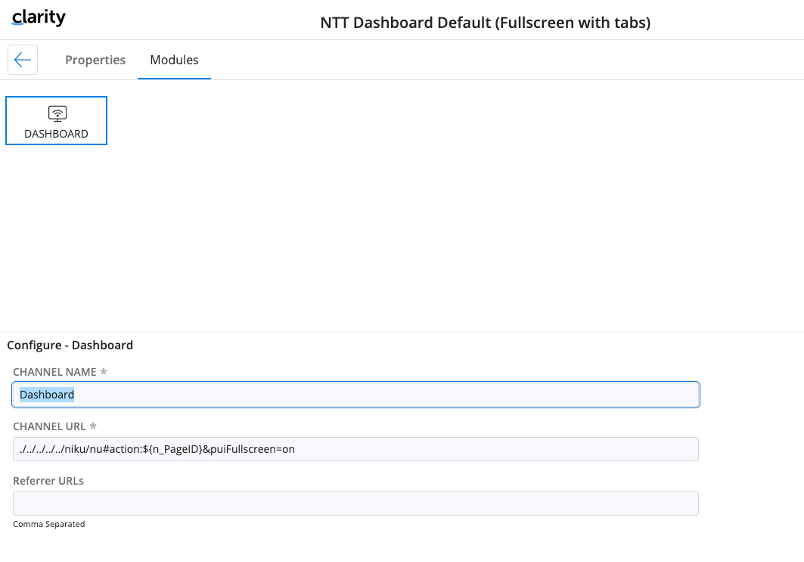Click the back arrow button

[x=23, y=59]
